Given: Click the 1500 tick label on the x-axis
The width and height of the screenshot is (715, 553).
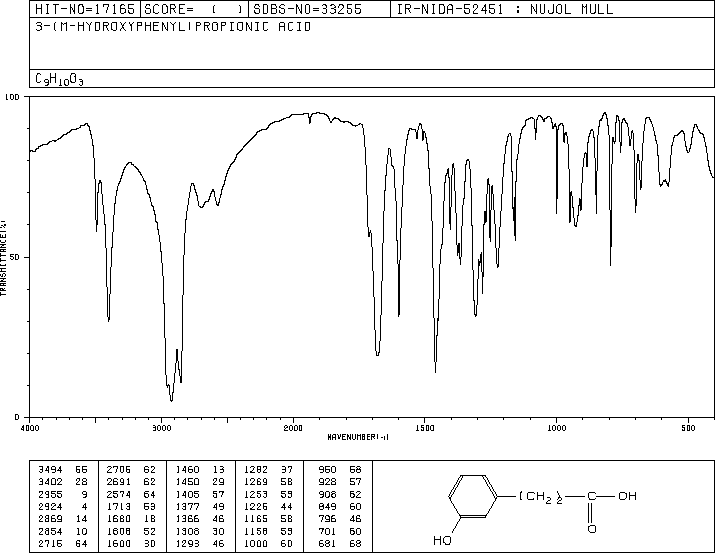Looking at the screenshot, I should [425, 428].
